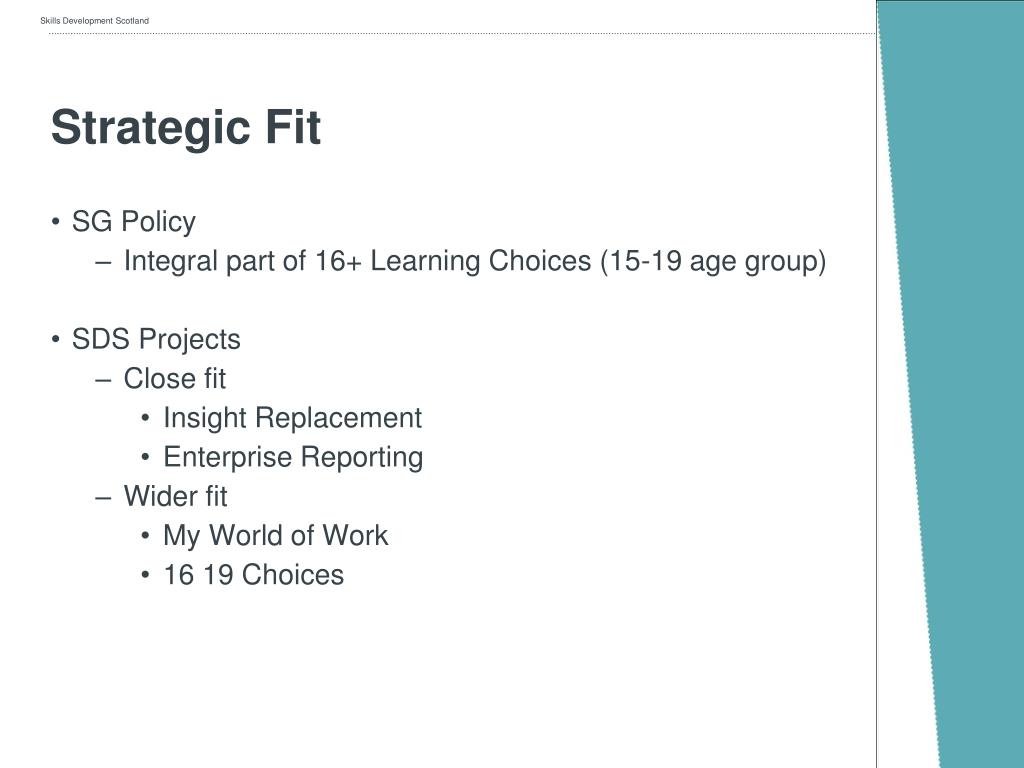This screenshot has width=1024, height=768.
Task: Select the Insight Replacement item
Action: 293,418
